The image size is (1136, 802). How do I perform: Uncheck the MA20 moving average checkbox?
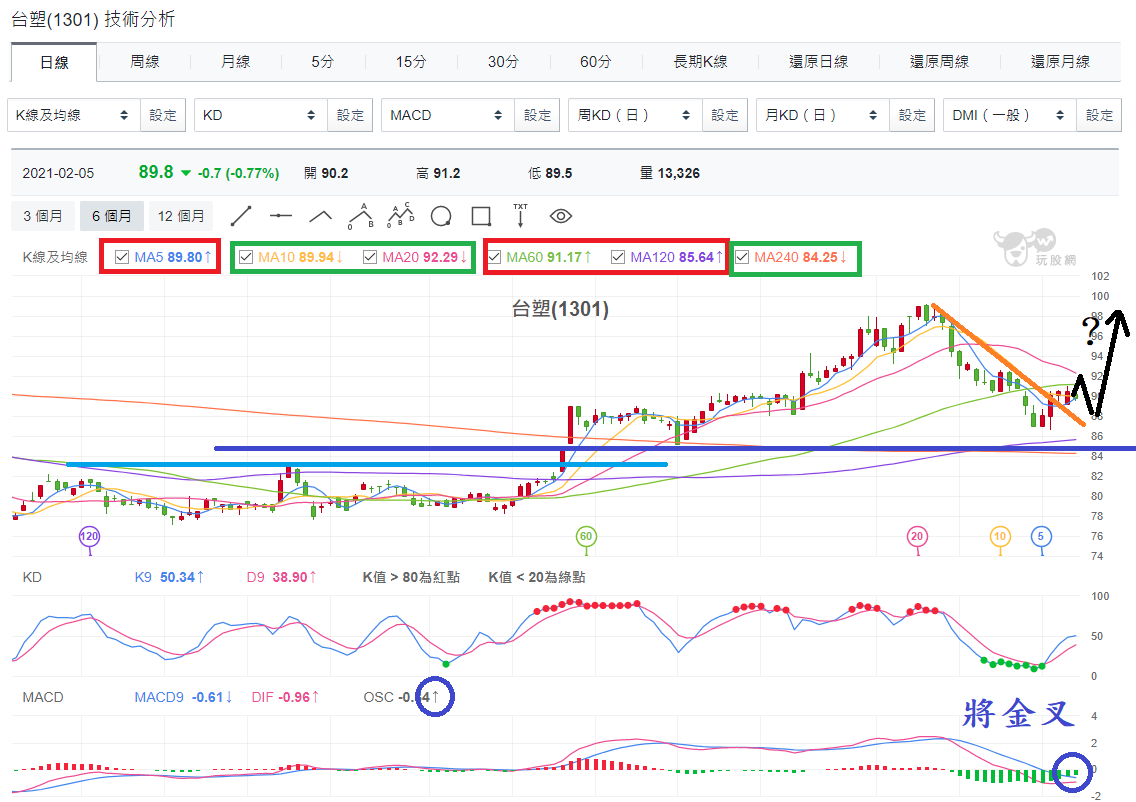click(369, 257)
